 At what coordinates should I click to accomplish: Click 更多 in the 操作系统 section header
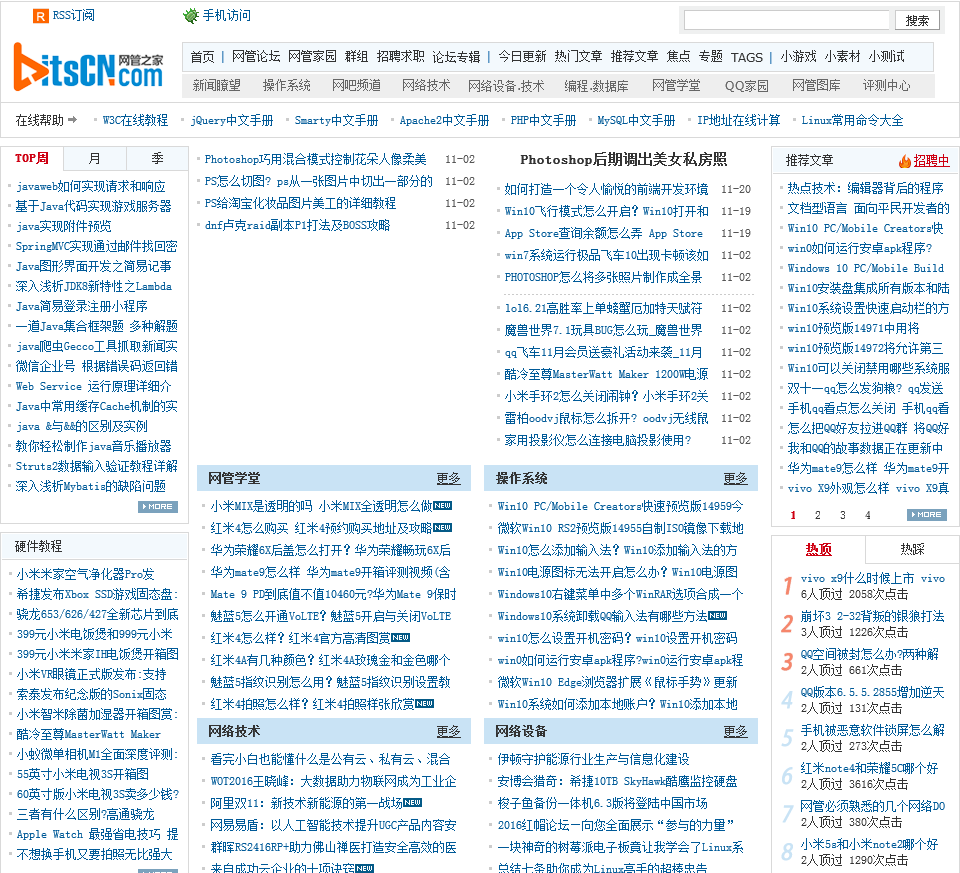point(735,479)
